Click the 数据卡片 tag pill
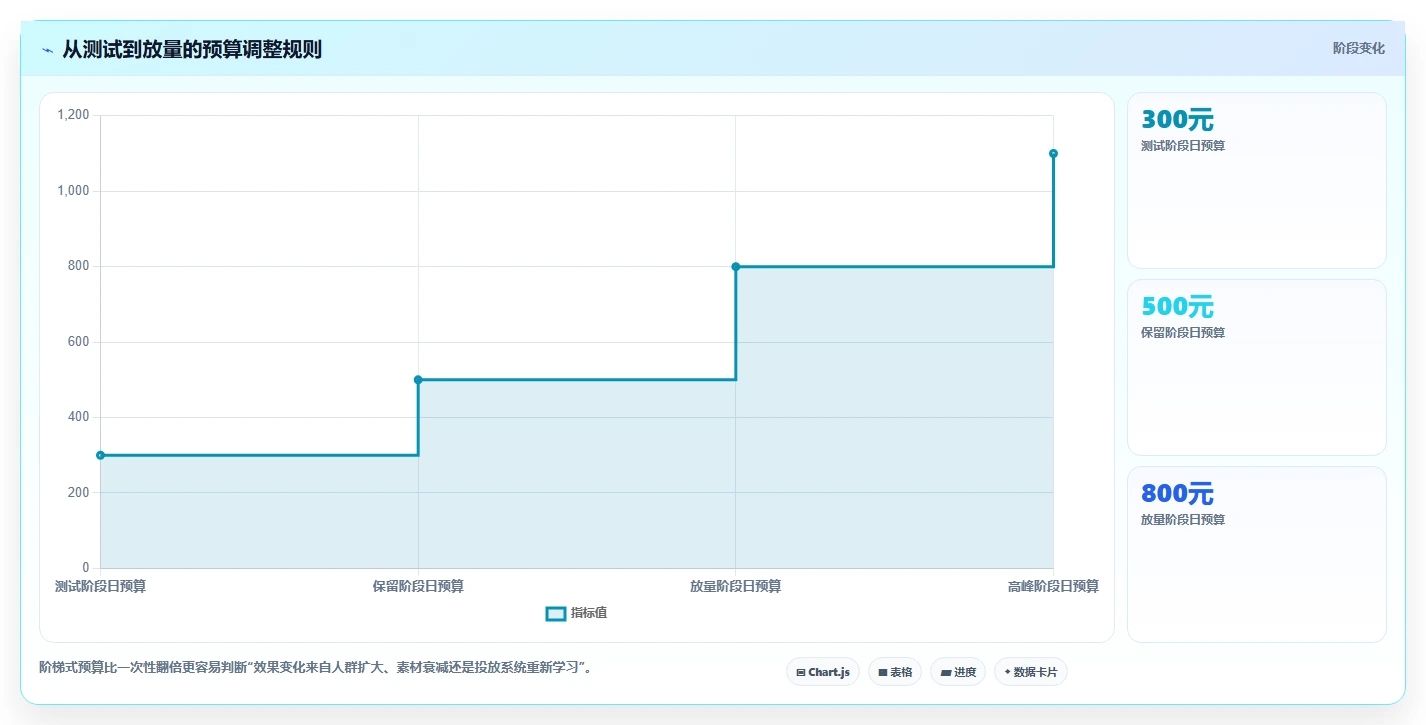The image size is (1426, 725). pos(1031,672)
